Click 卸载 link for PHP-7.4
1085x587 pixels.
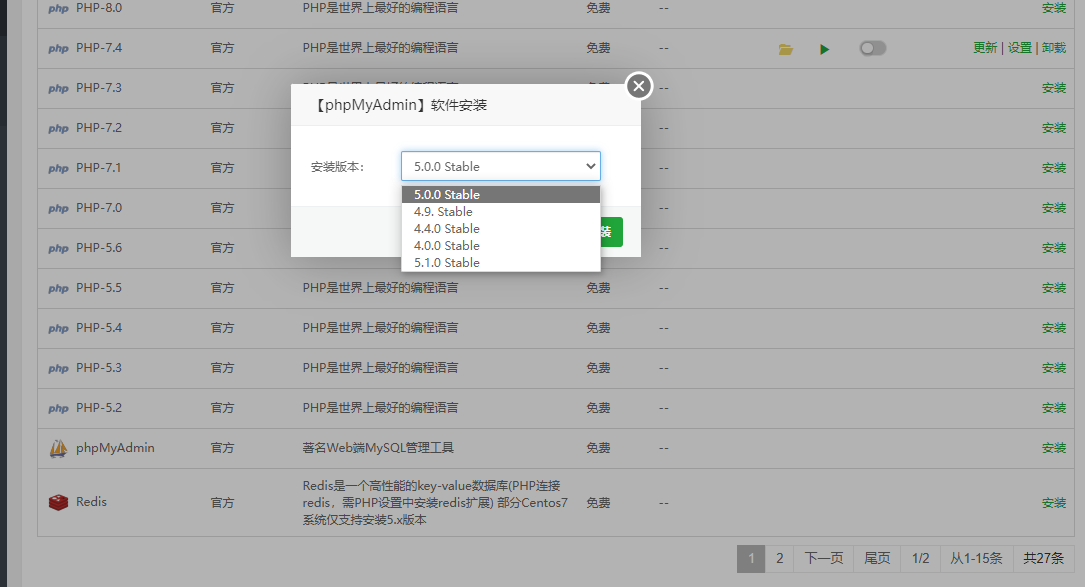click(x=1054, y=48)
